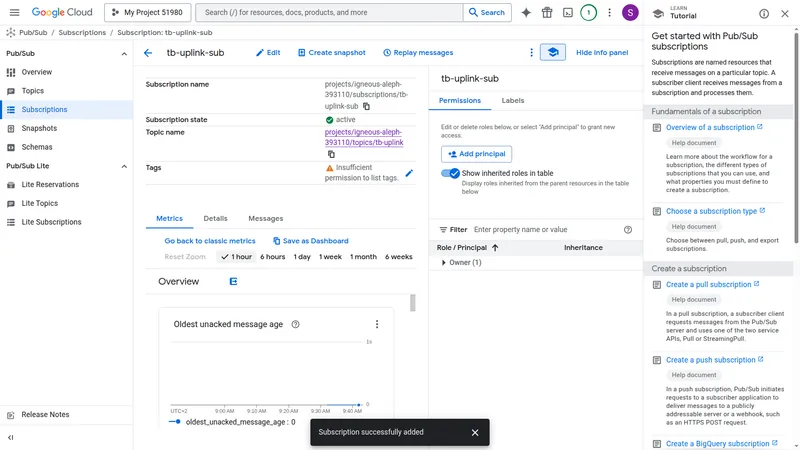The width and height of the screenshot is (800, 450).
Task: Open help for Oldest unacked message age
Action: pos(295,324)
